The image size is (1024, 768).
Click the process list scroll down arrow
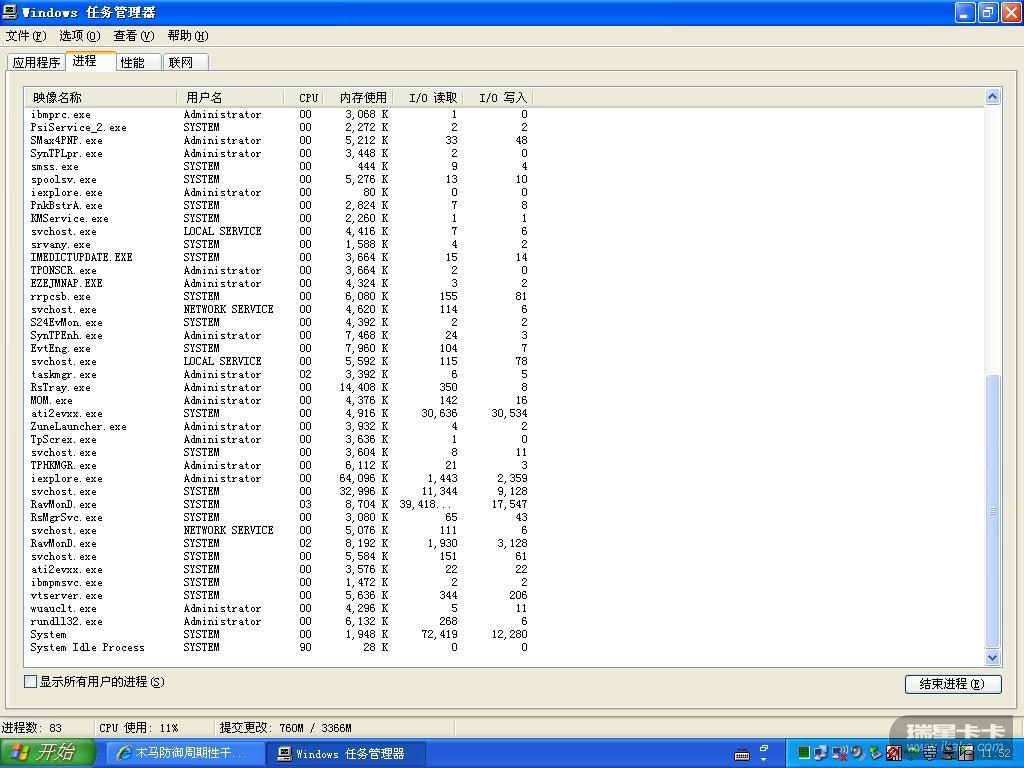coord(992,658)
